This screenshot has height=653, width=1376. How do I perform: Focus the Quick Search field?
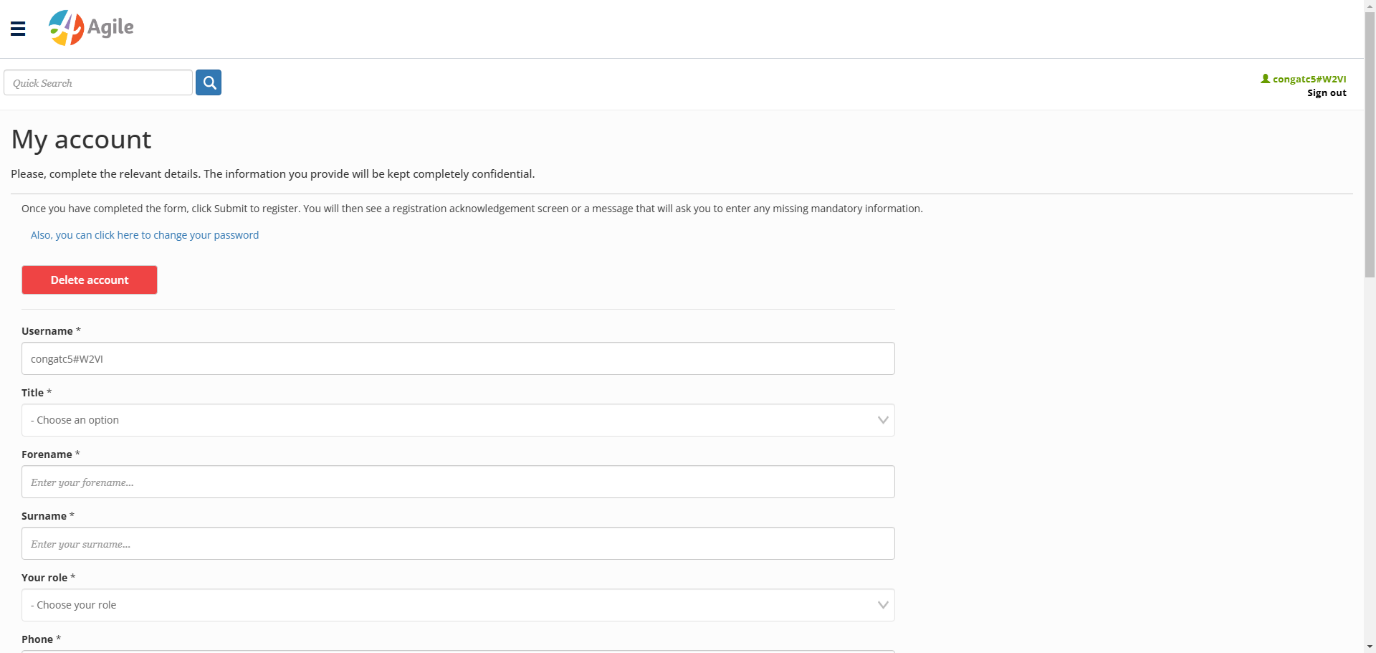pos(98,83)
